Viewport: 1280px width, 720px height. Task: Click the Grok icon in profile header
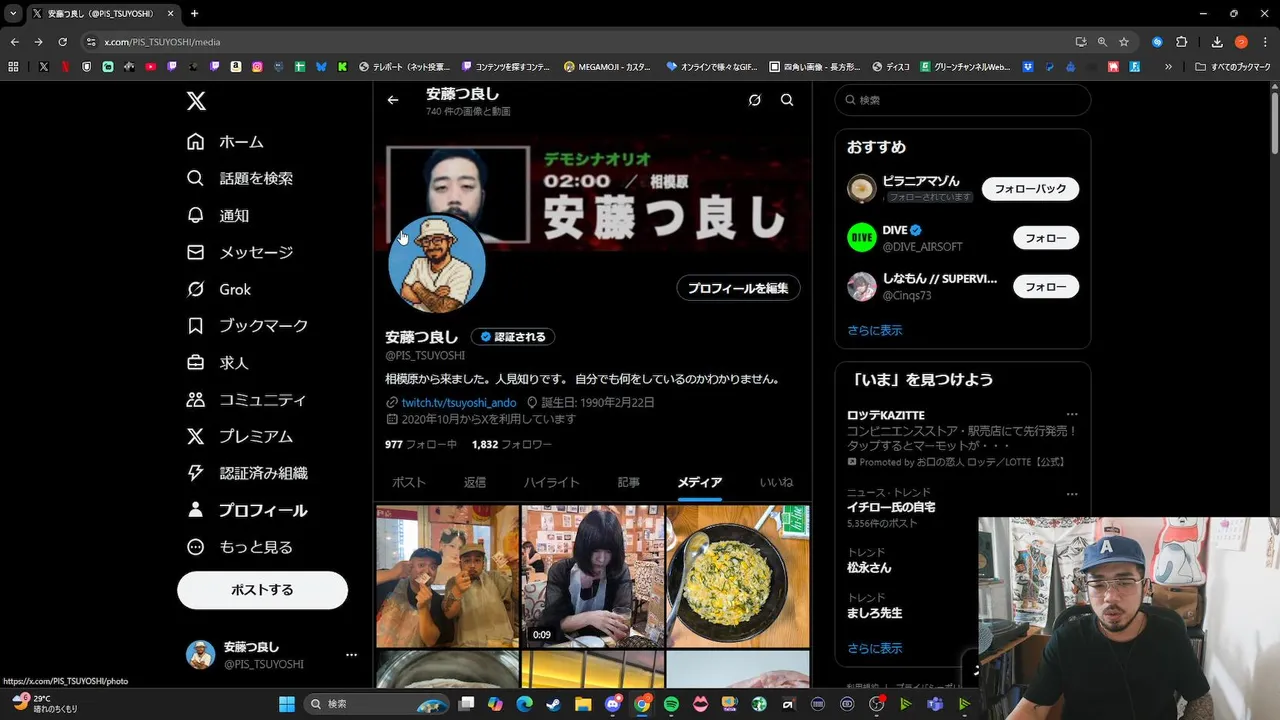point(755,100)
